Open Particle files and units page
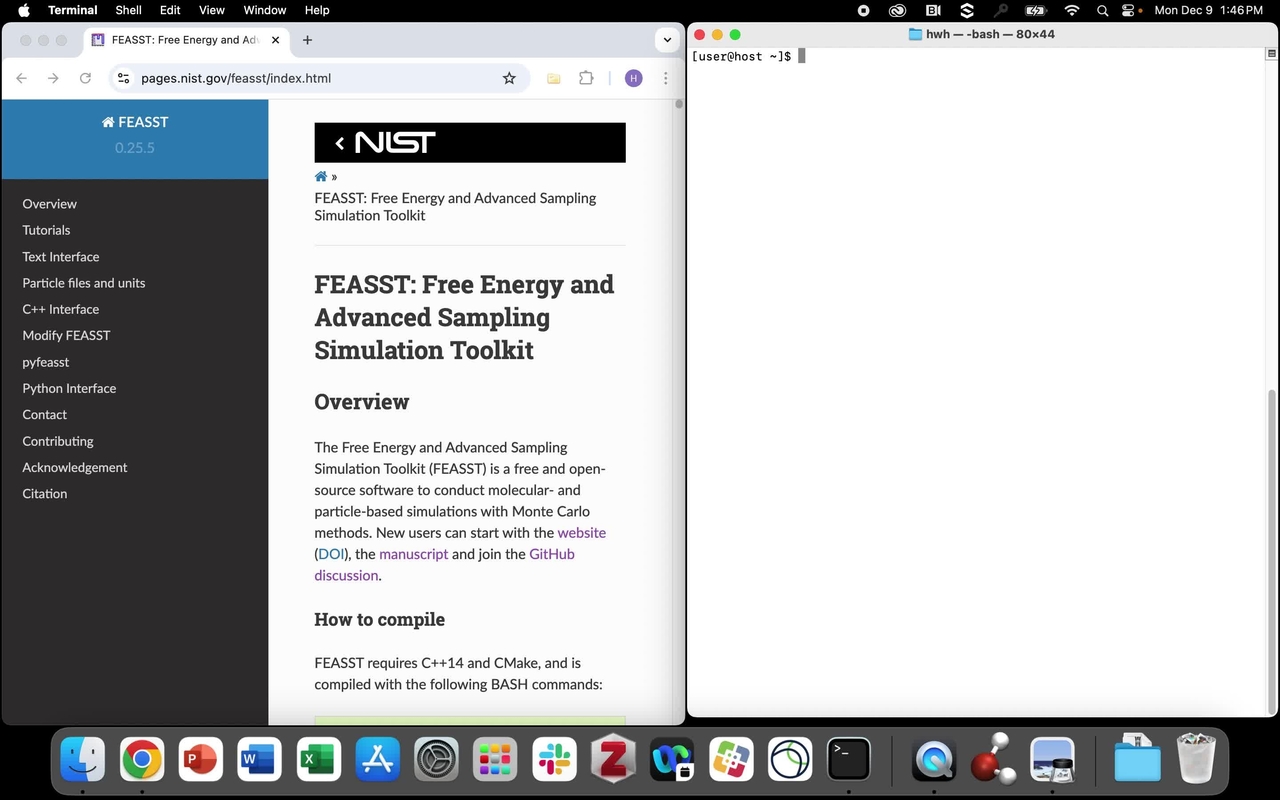 (84, 283)
